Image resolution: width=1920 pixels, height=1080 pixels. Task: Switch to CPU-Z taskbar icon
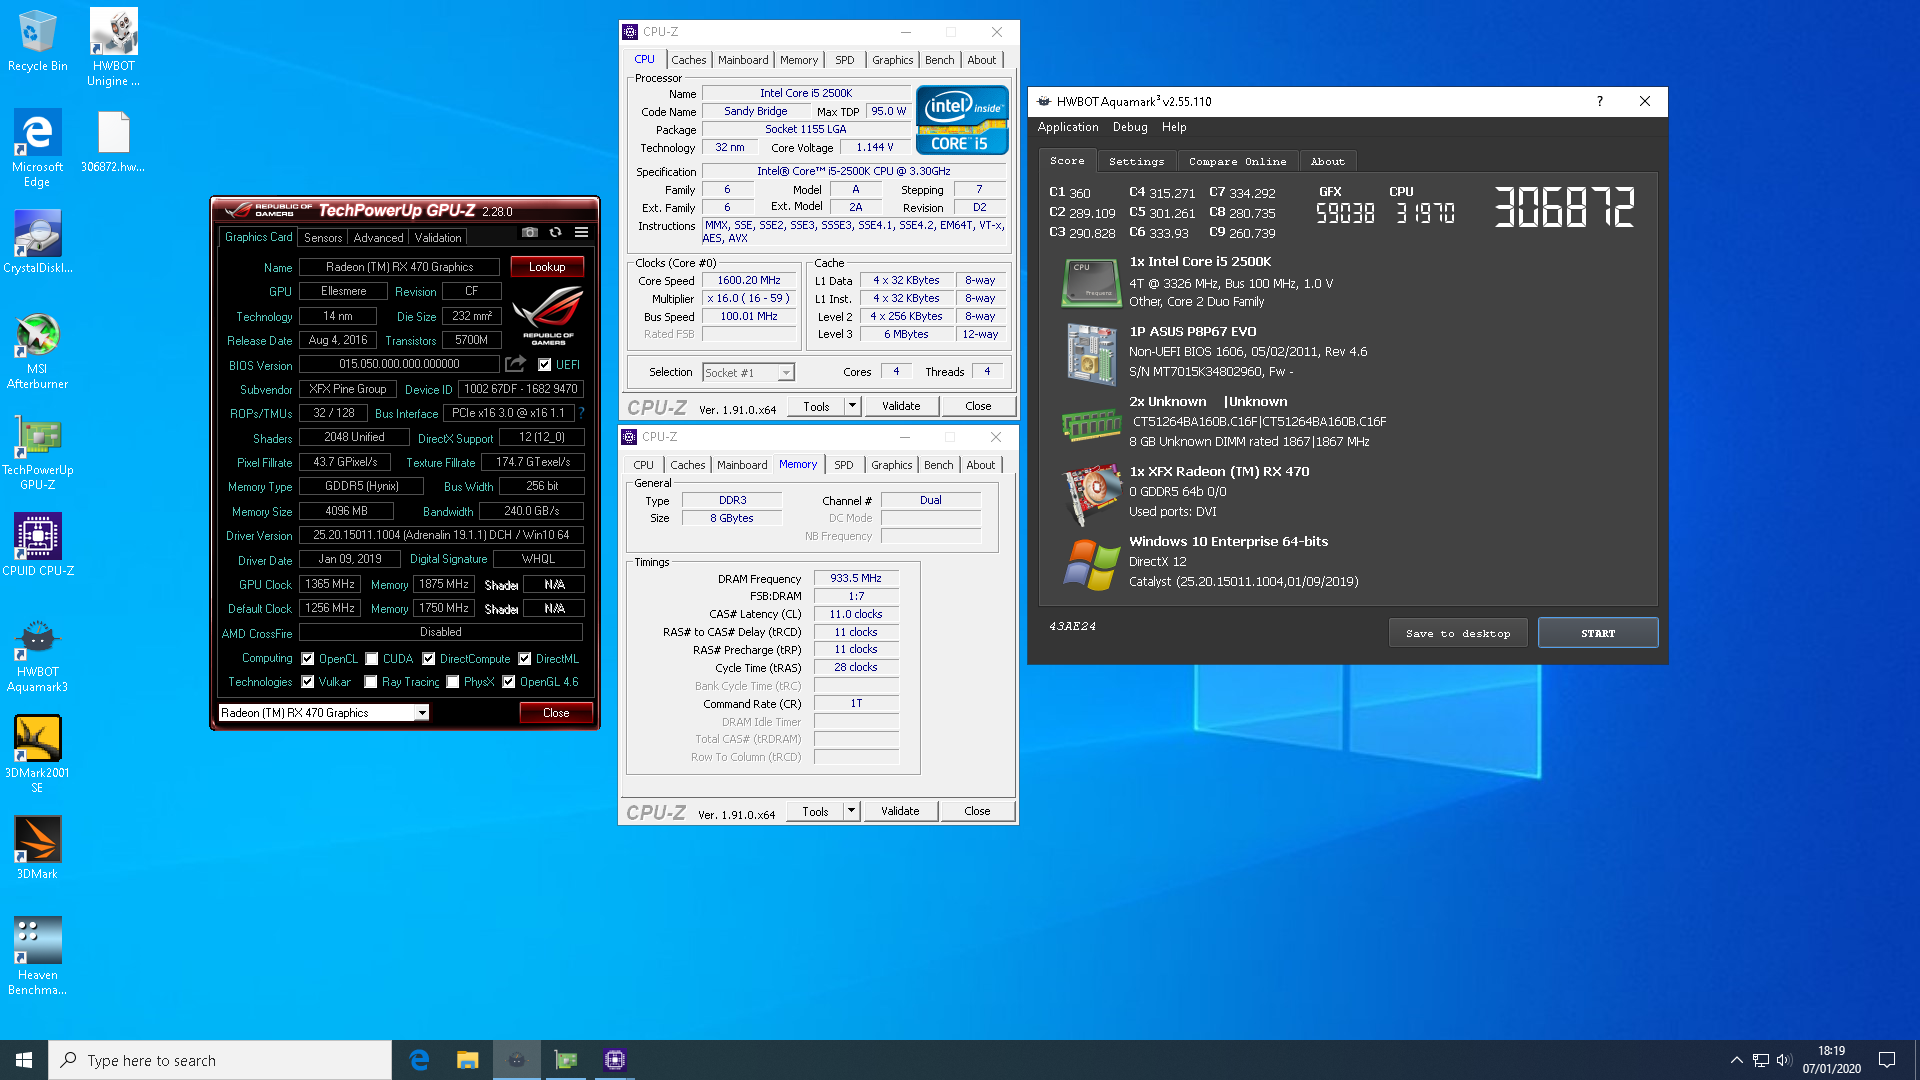(x=614, y=1060)
